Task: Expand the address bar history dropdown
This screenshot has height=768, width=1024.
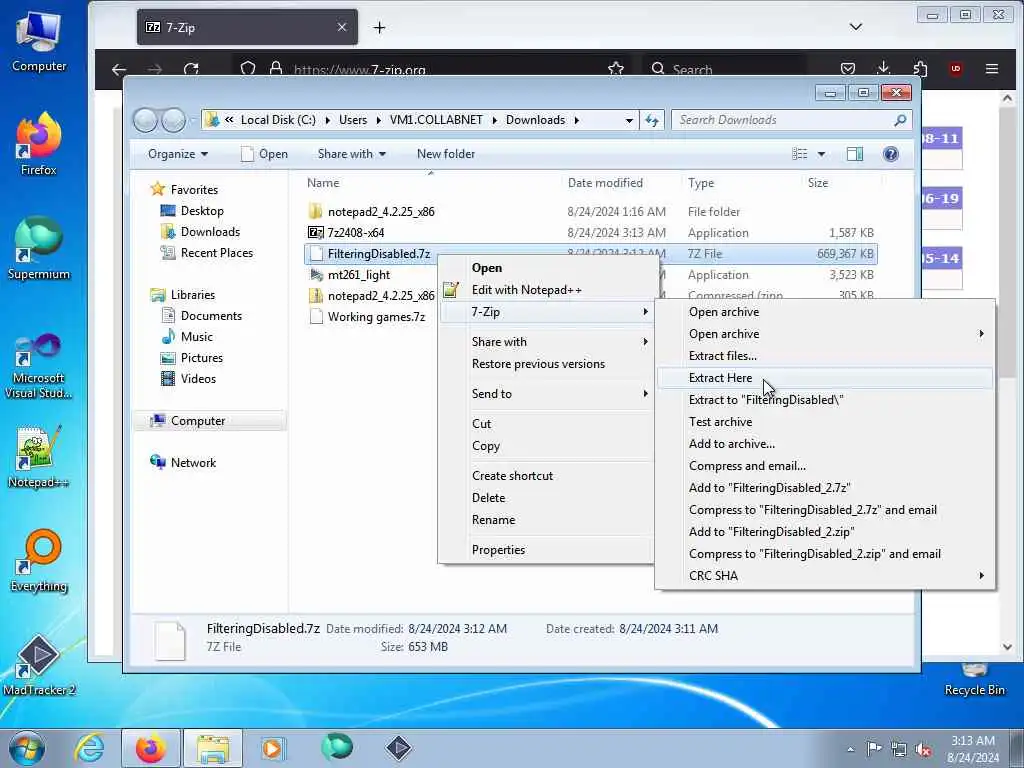Action: [x=629, y=120]
